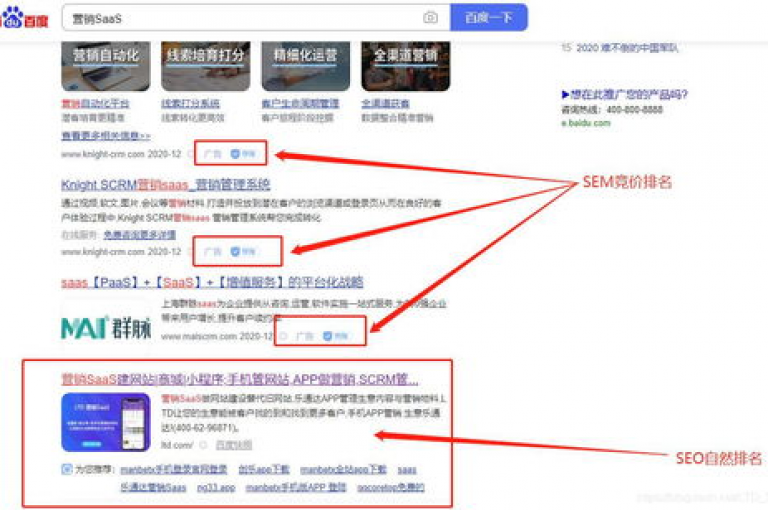Open the ng33.app recommended link

216,487
